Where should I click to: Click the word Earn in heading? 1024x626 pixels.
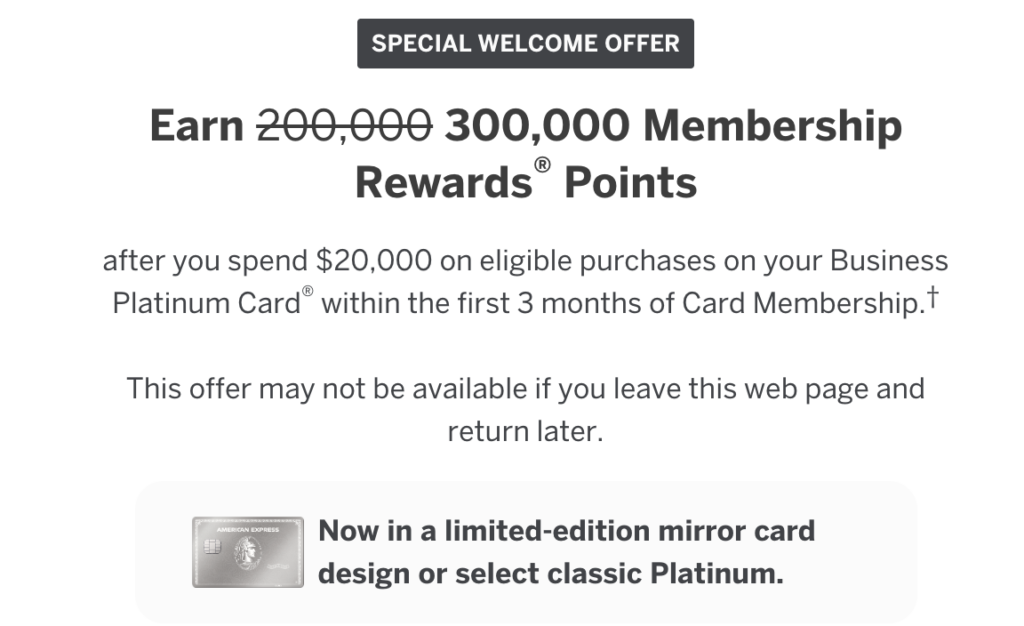pos(196,127)
